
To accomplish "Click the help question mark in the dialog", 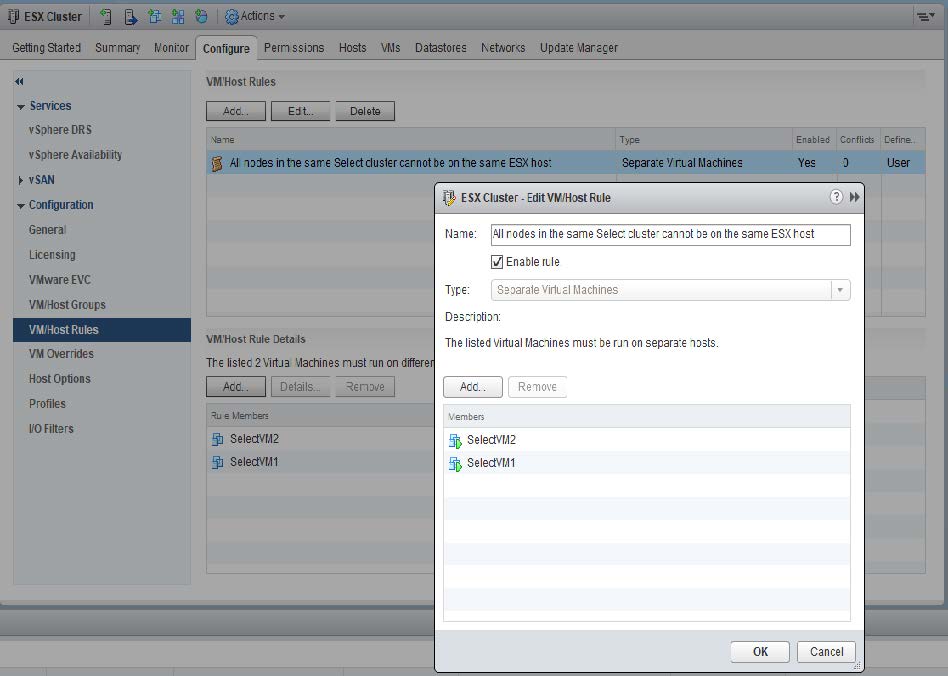I will click(x=838, y=197).
